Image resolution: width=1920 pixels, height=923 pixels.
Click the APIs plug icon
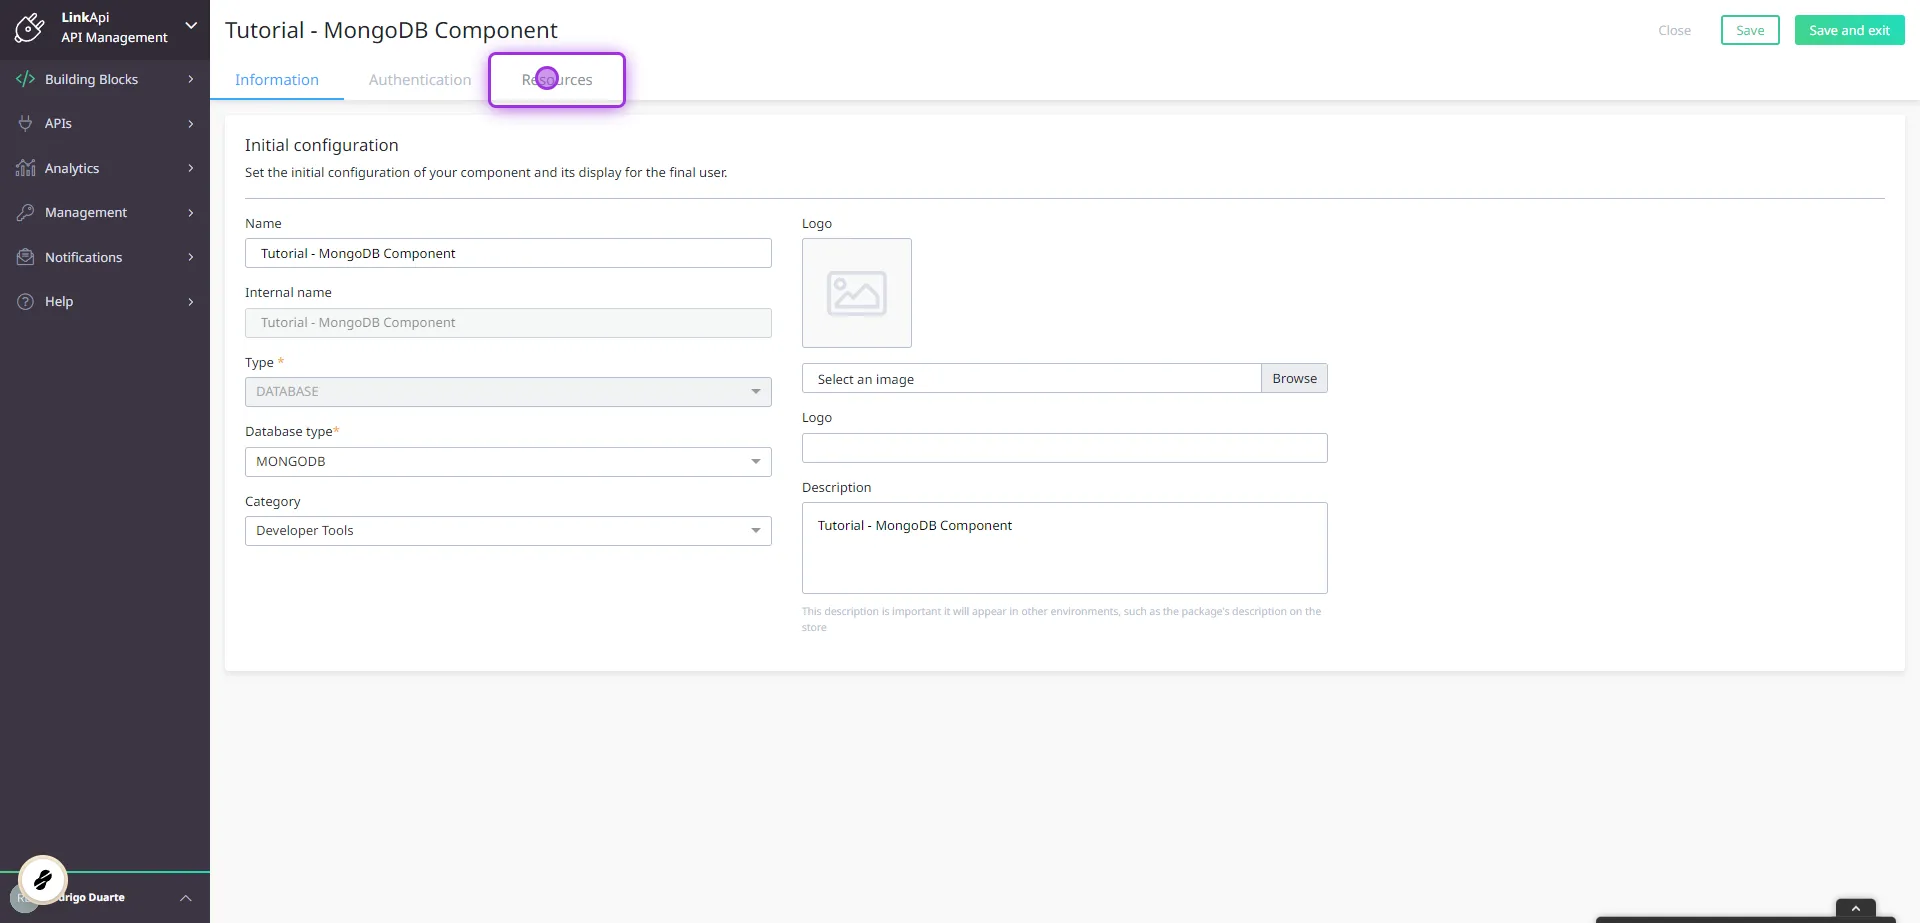tap(26, 123)
